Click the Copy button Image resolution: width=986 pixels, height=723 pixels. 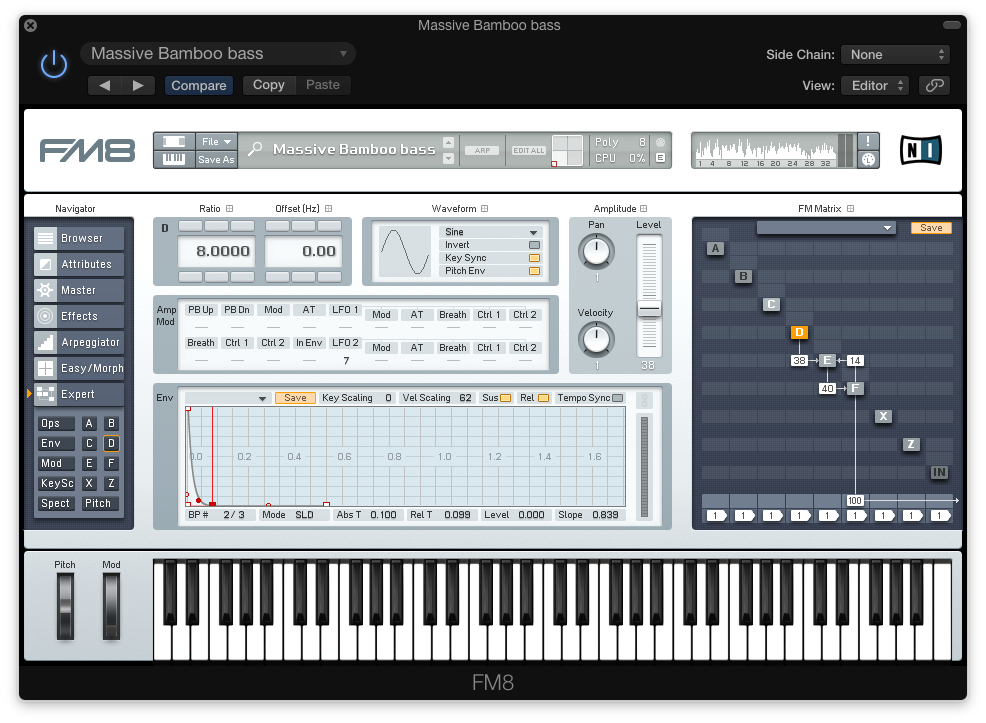pos(269,85)
